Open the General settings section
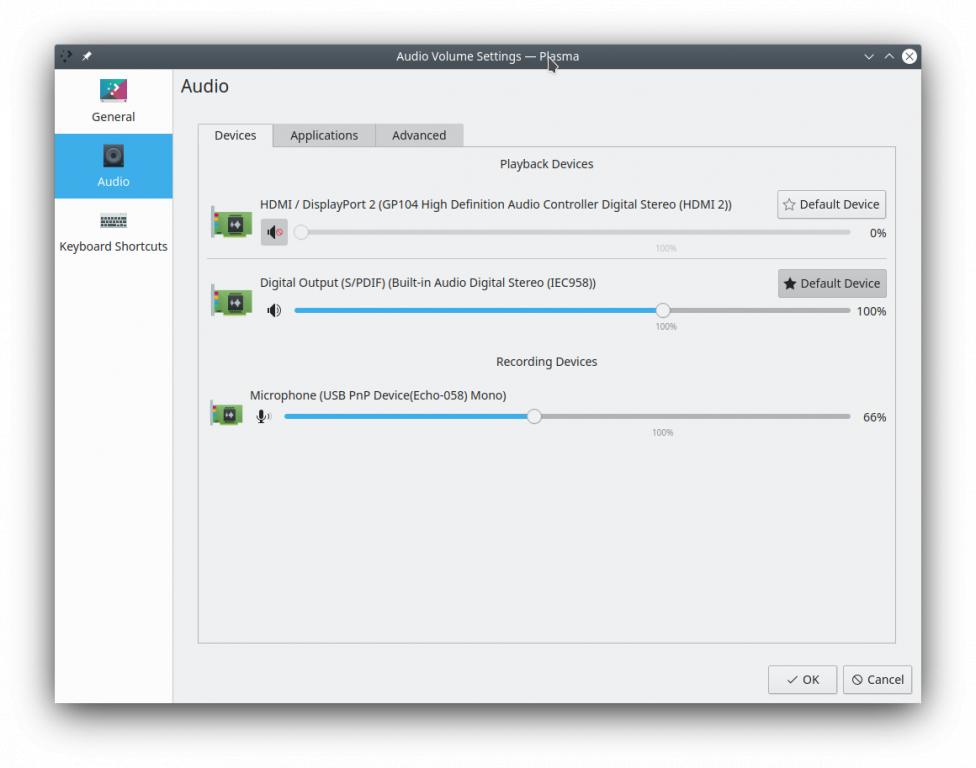This screenshot has width=976, height=768. [x=113, y=101]
